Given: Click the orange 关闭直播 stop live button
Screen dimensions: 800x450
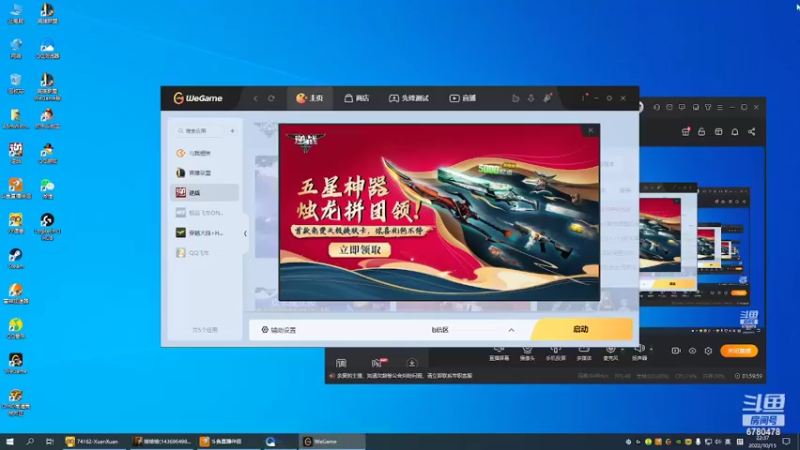Looking at the screenshot, I should coord(739,351).
